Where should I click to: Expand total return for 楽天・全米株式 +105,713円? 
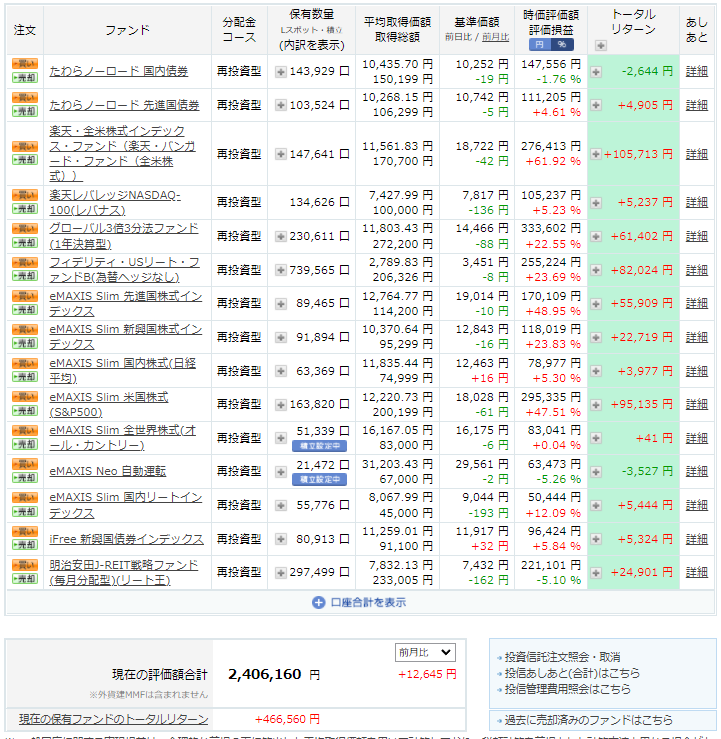[x=596, y=154]
